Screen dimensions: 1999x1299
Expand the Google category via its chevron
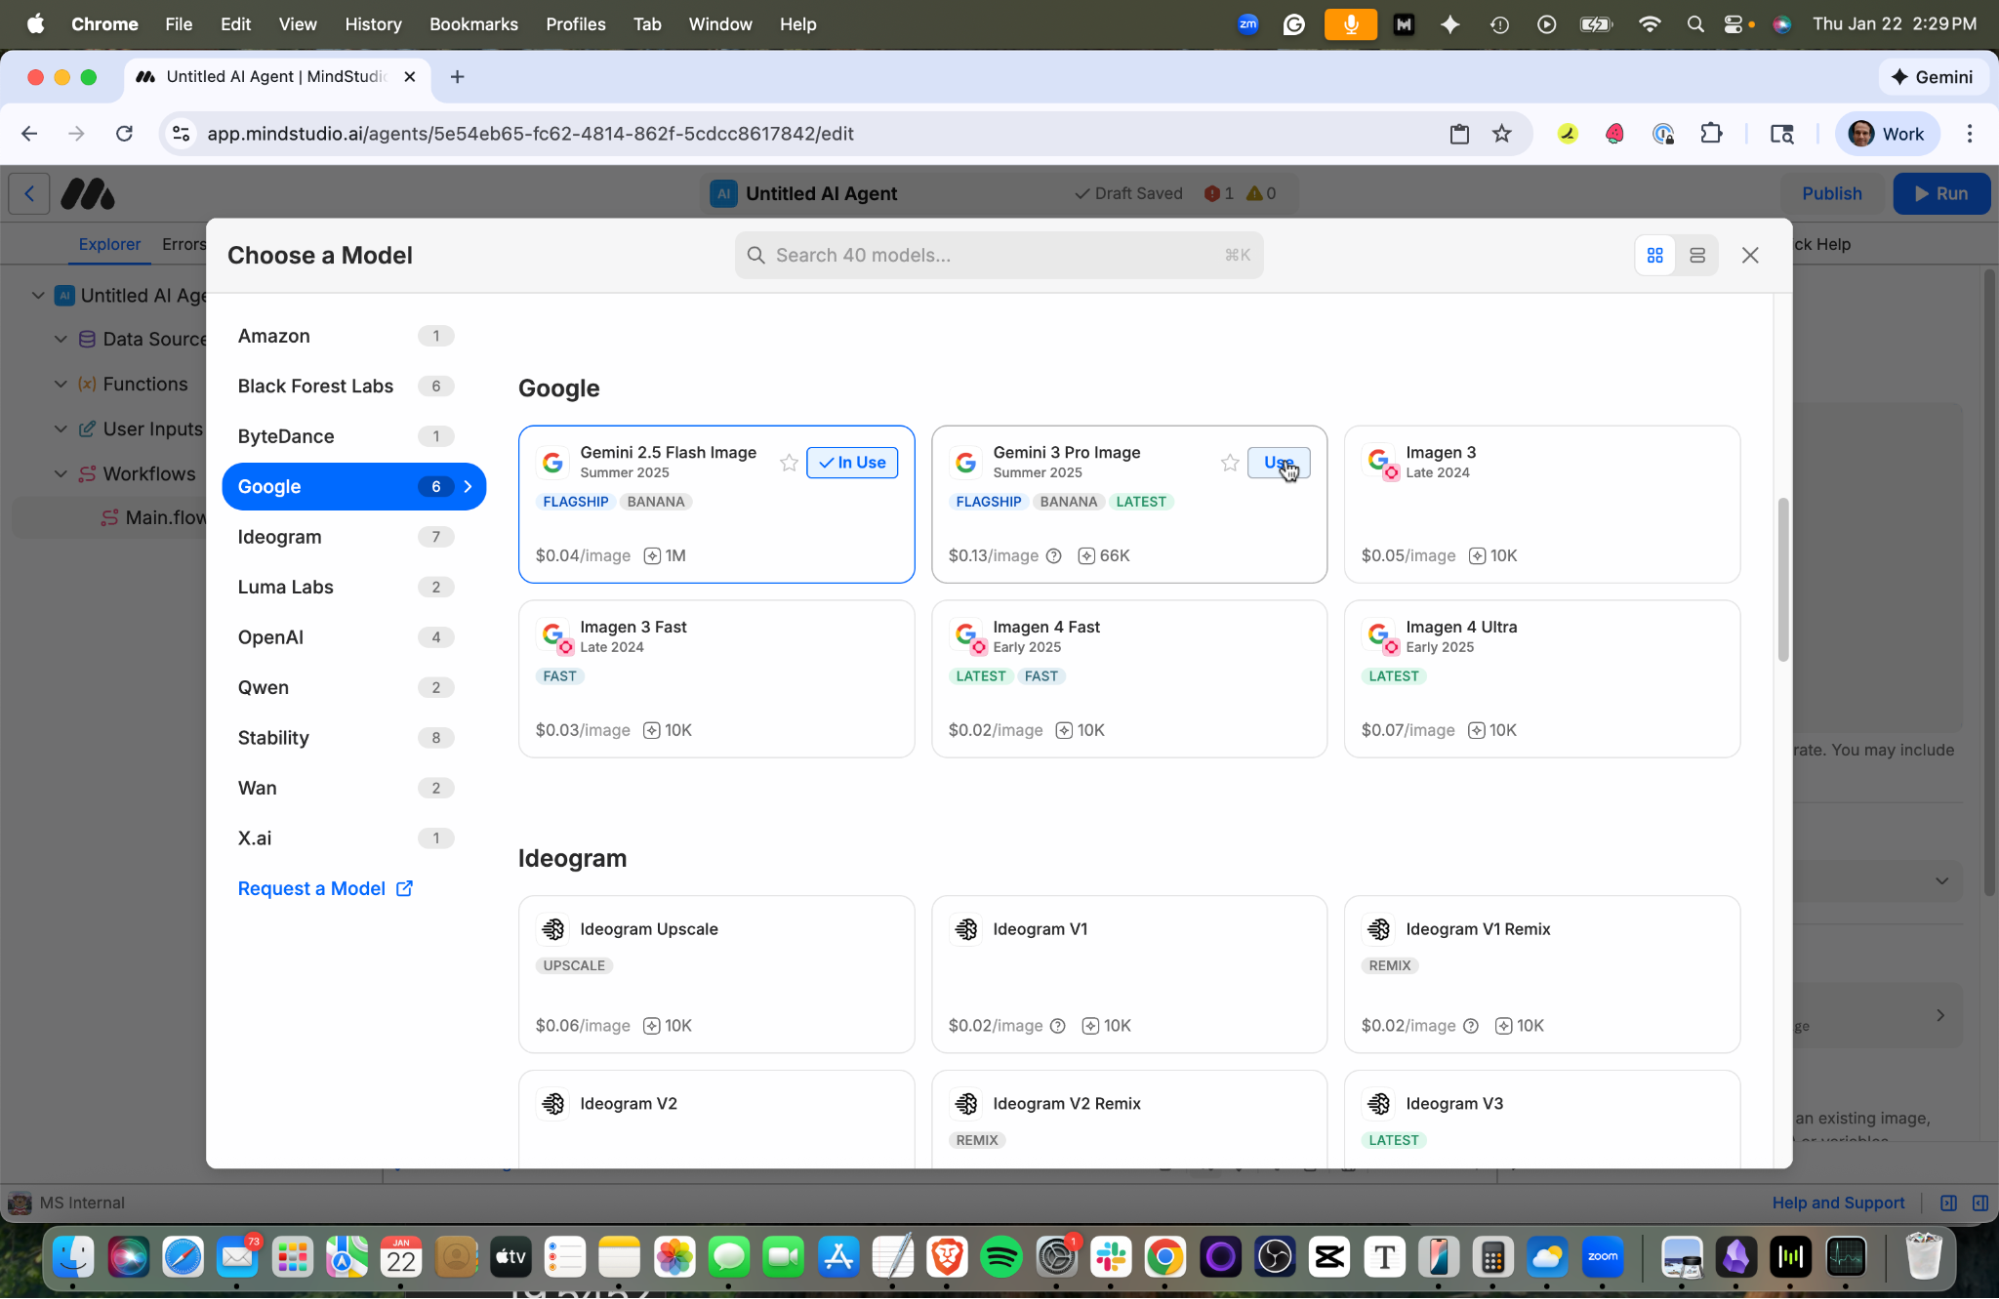467,486
